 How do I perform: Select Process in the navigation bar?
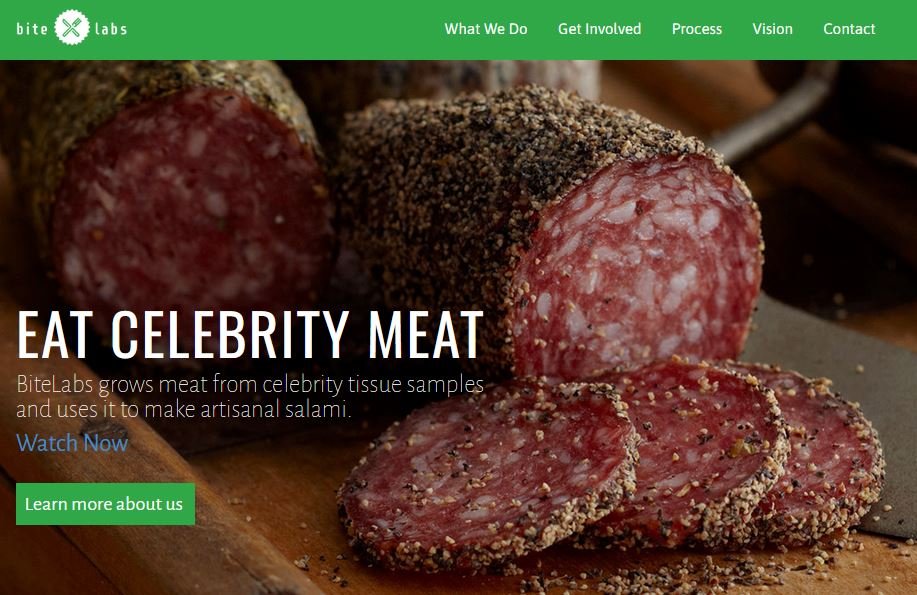(x=697, y=29)
